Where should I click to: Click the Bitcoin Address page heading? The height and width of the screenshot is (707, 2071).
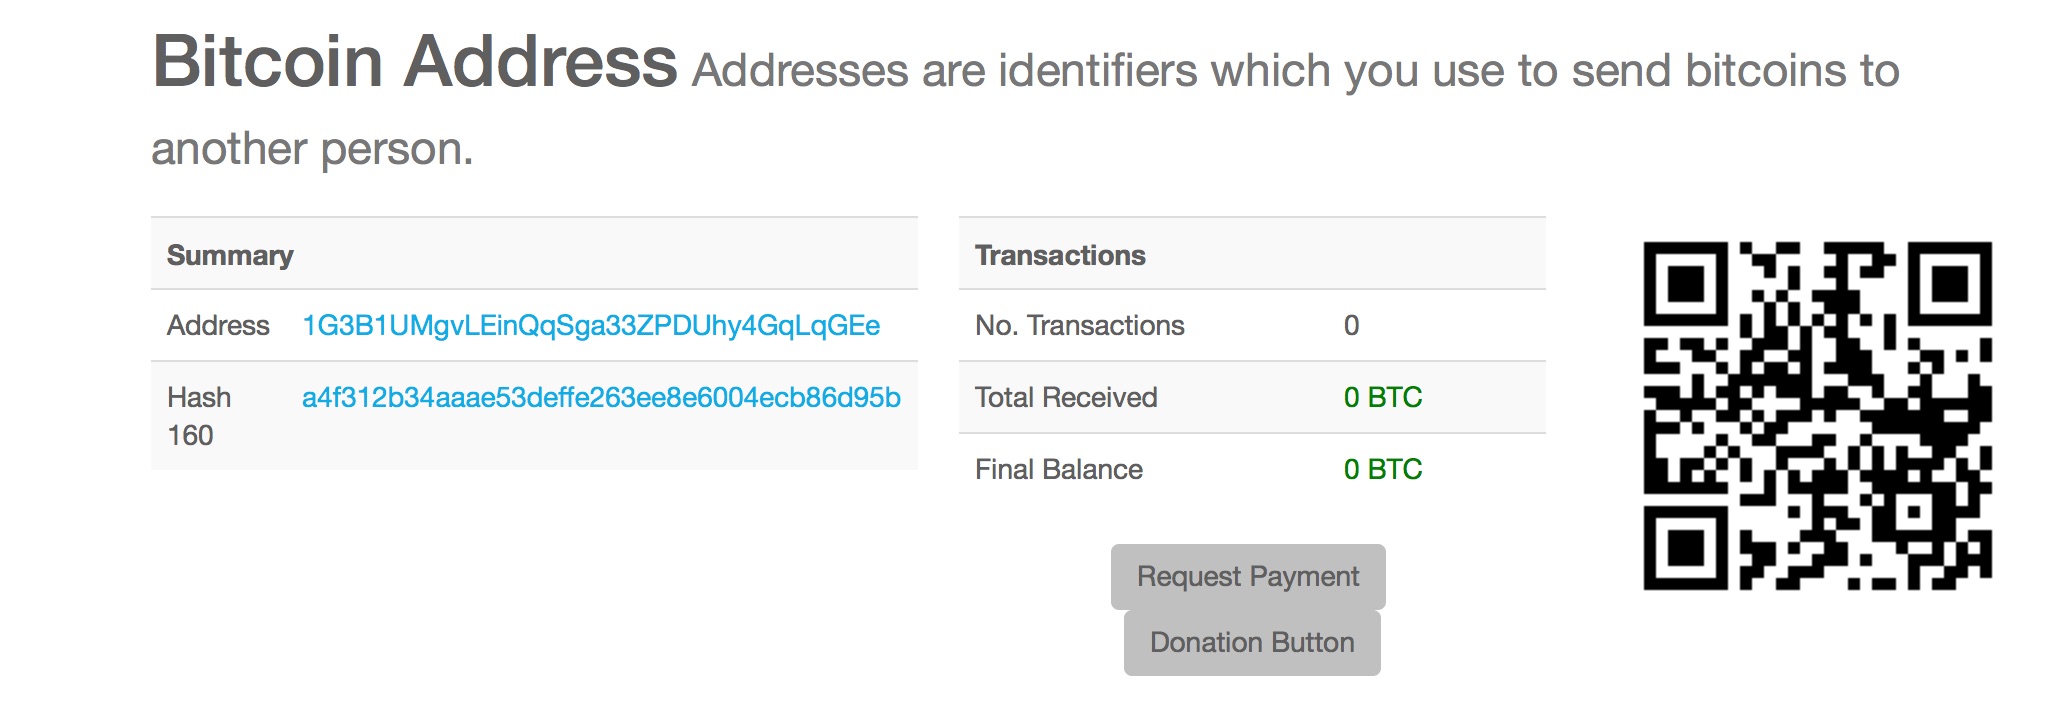pos(414,62)
